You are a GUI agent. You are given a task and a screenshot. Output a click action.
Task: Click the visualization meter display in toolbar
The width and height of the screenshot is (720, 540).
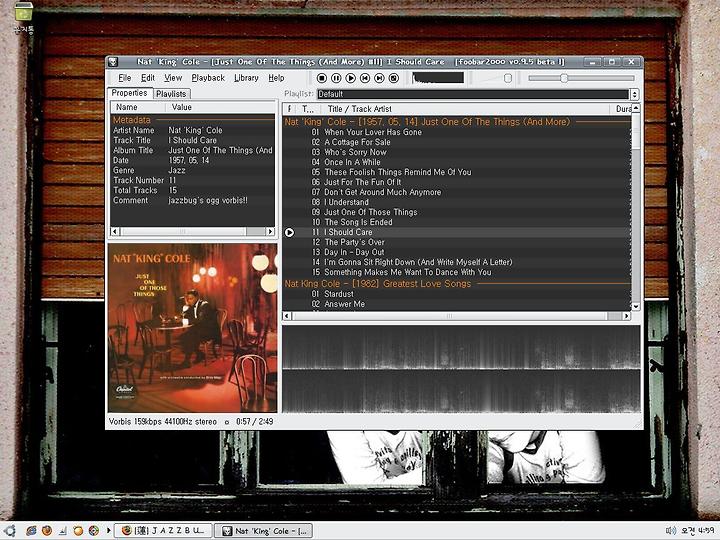(438, 78)
